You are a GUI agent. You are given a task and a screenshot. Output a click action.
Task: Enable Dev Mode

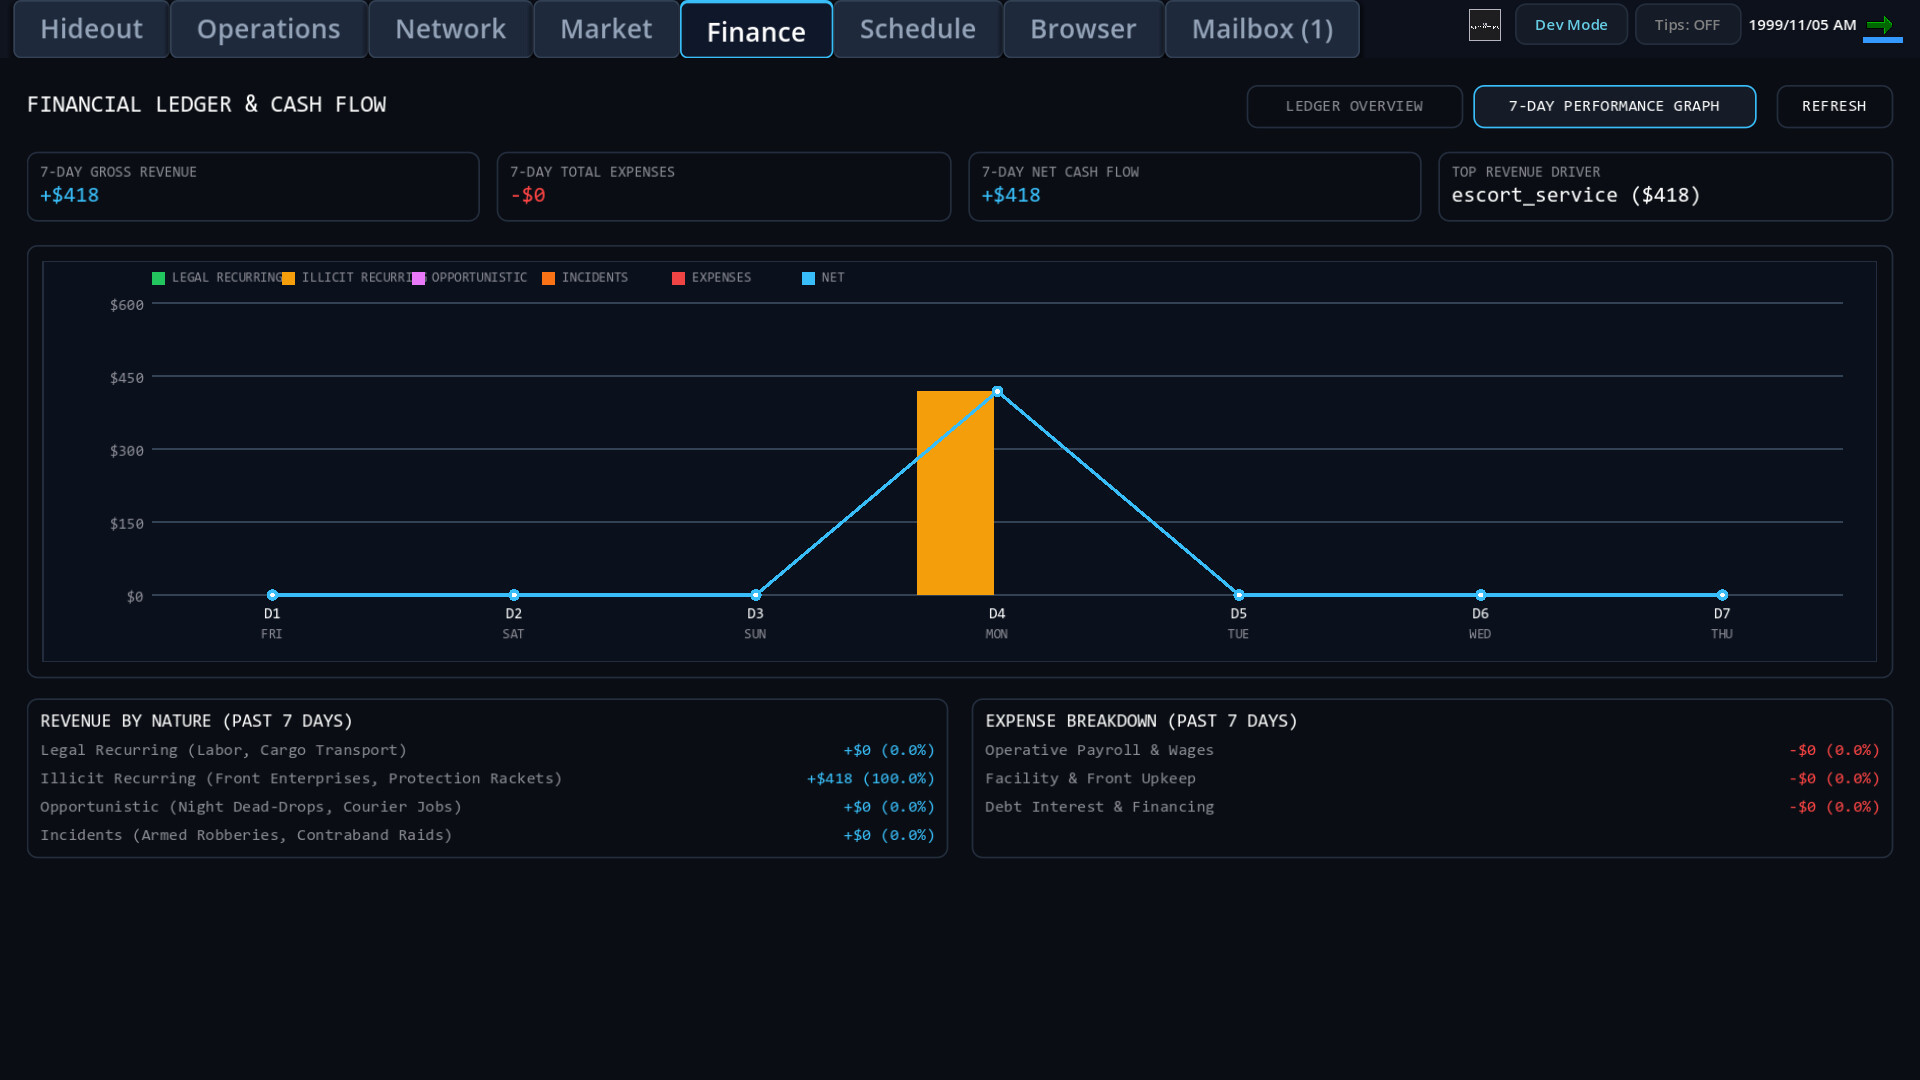[1571, 25]
